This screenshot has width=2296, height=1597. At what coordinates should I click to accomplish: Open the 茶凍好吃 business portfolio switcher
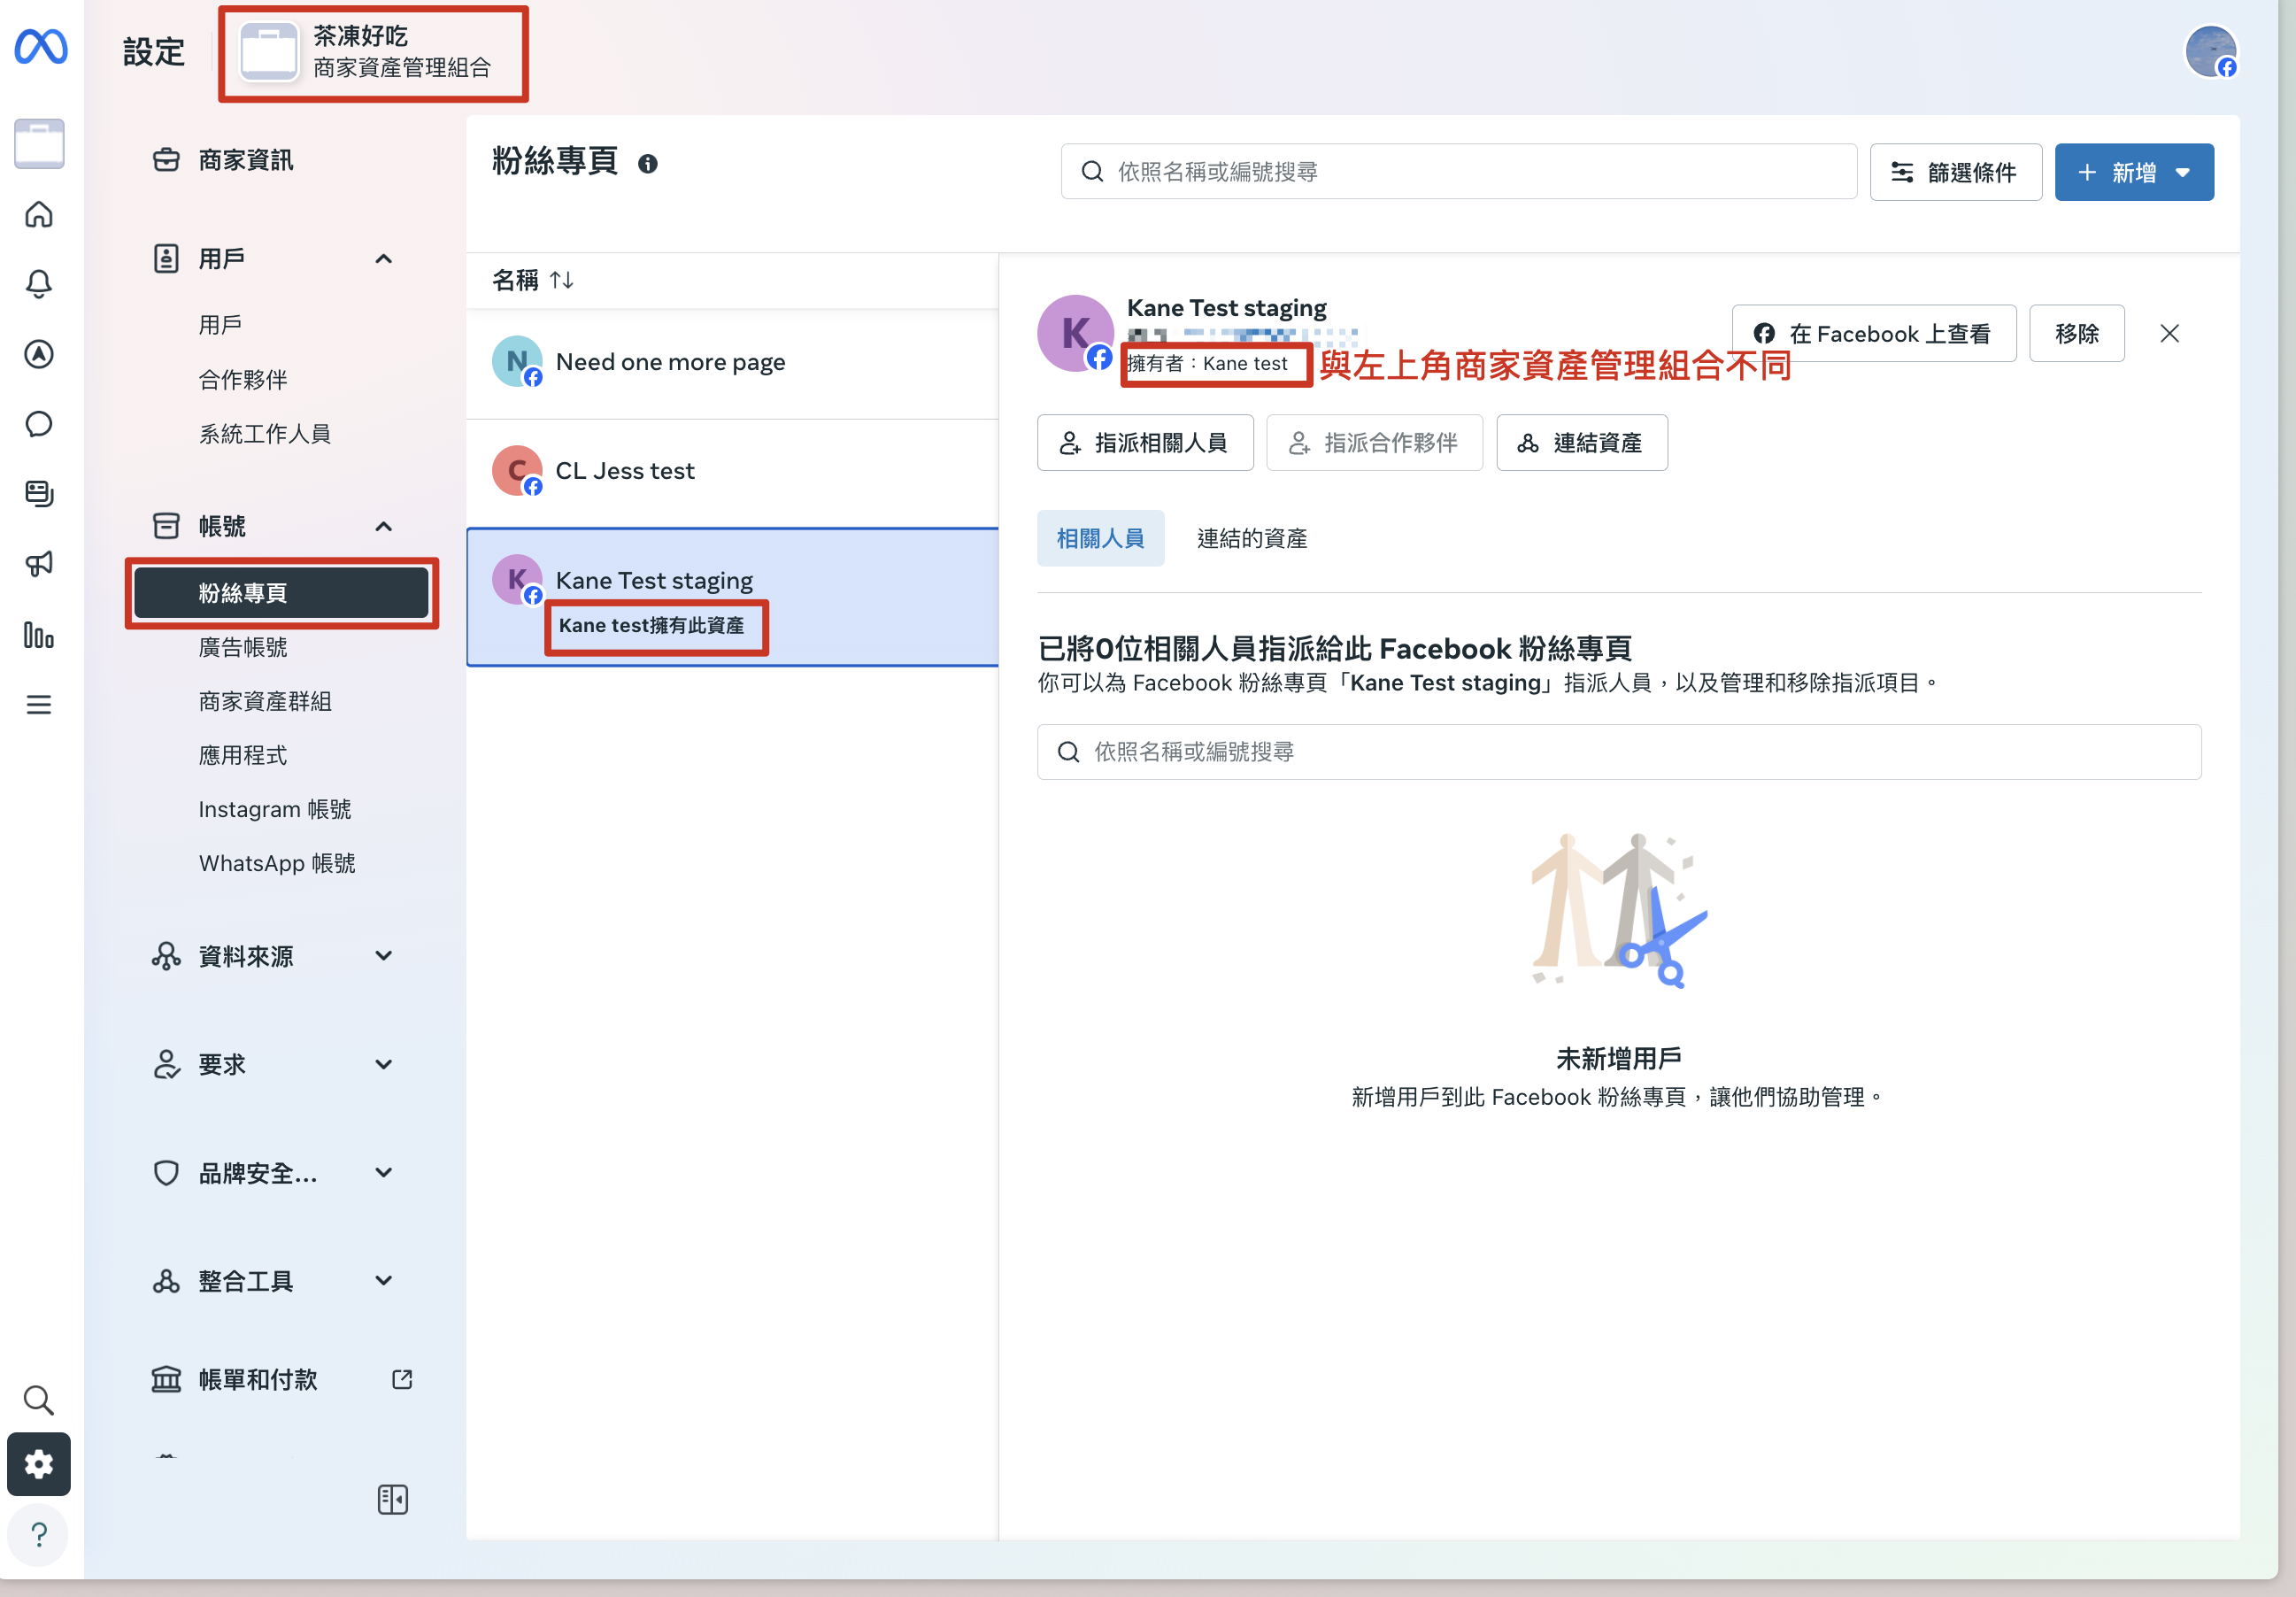(x=372, y=52)
